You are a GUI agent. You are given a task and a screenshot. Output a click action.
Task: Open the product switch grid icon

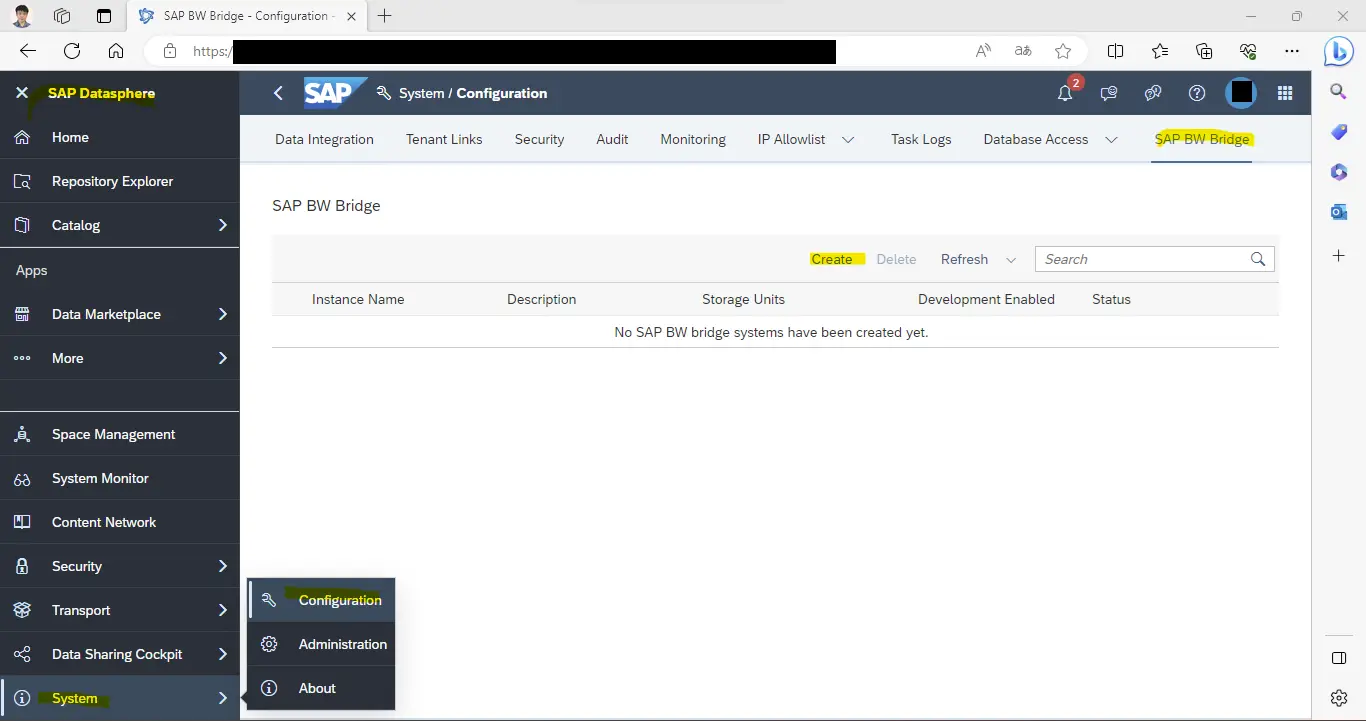click(x=1285, y=93)
